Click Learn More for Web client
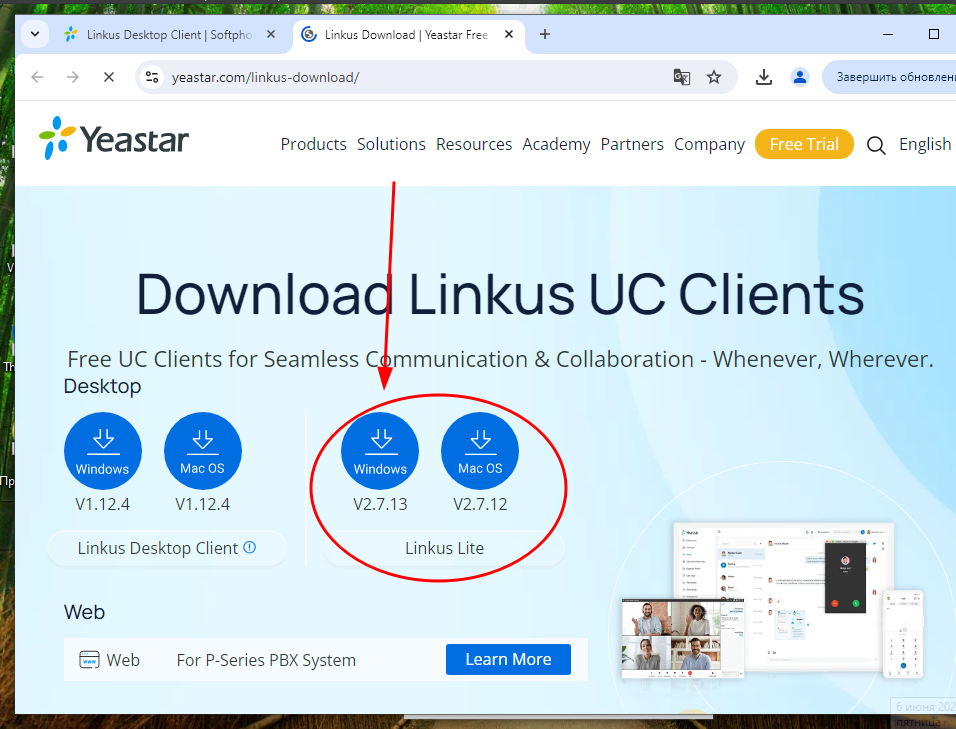Screen dimensions: 956x729 [x=508, y=660]
